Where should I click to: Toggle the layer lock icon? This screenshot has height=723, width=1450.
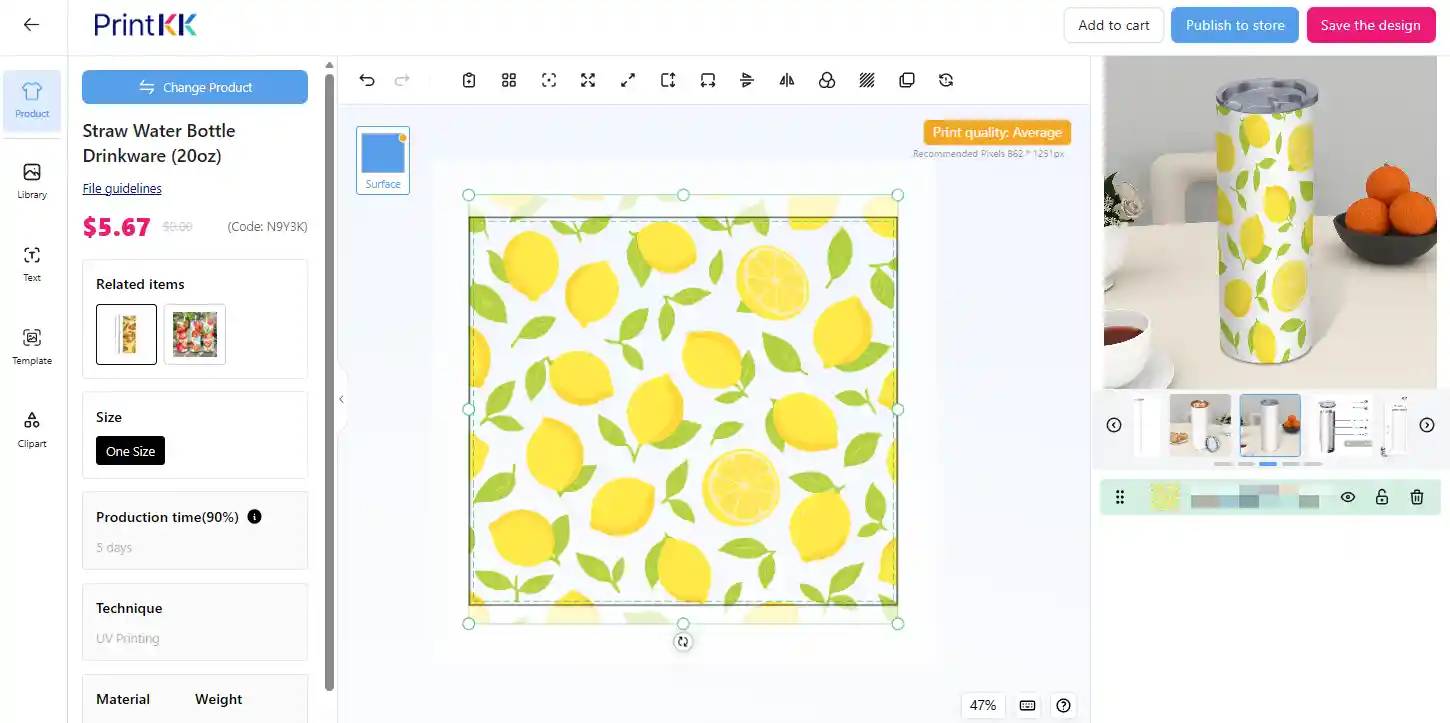tap(1382, 497)
